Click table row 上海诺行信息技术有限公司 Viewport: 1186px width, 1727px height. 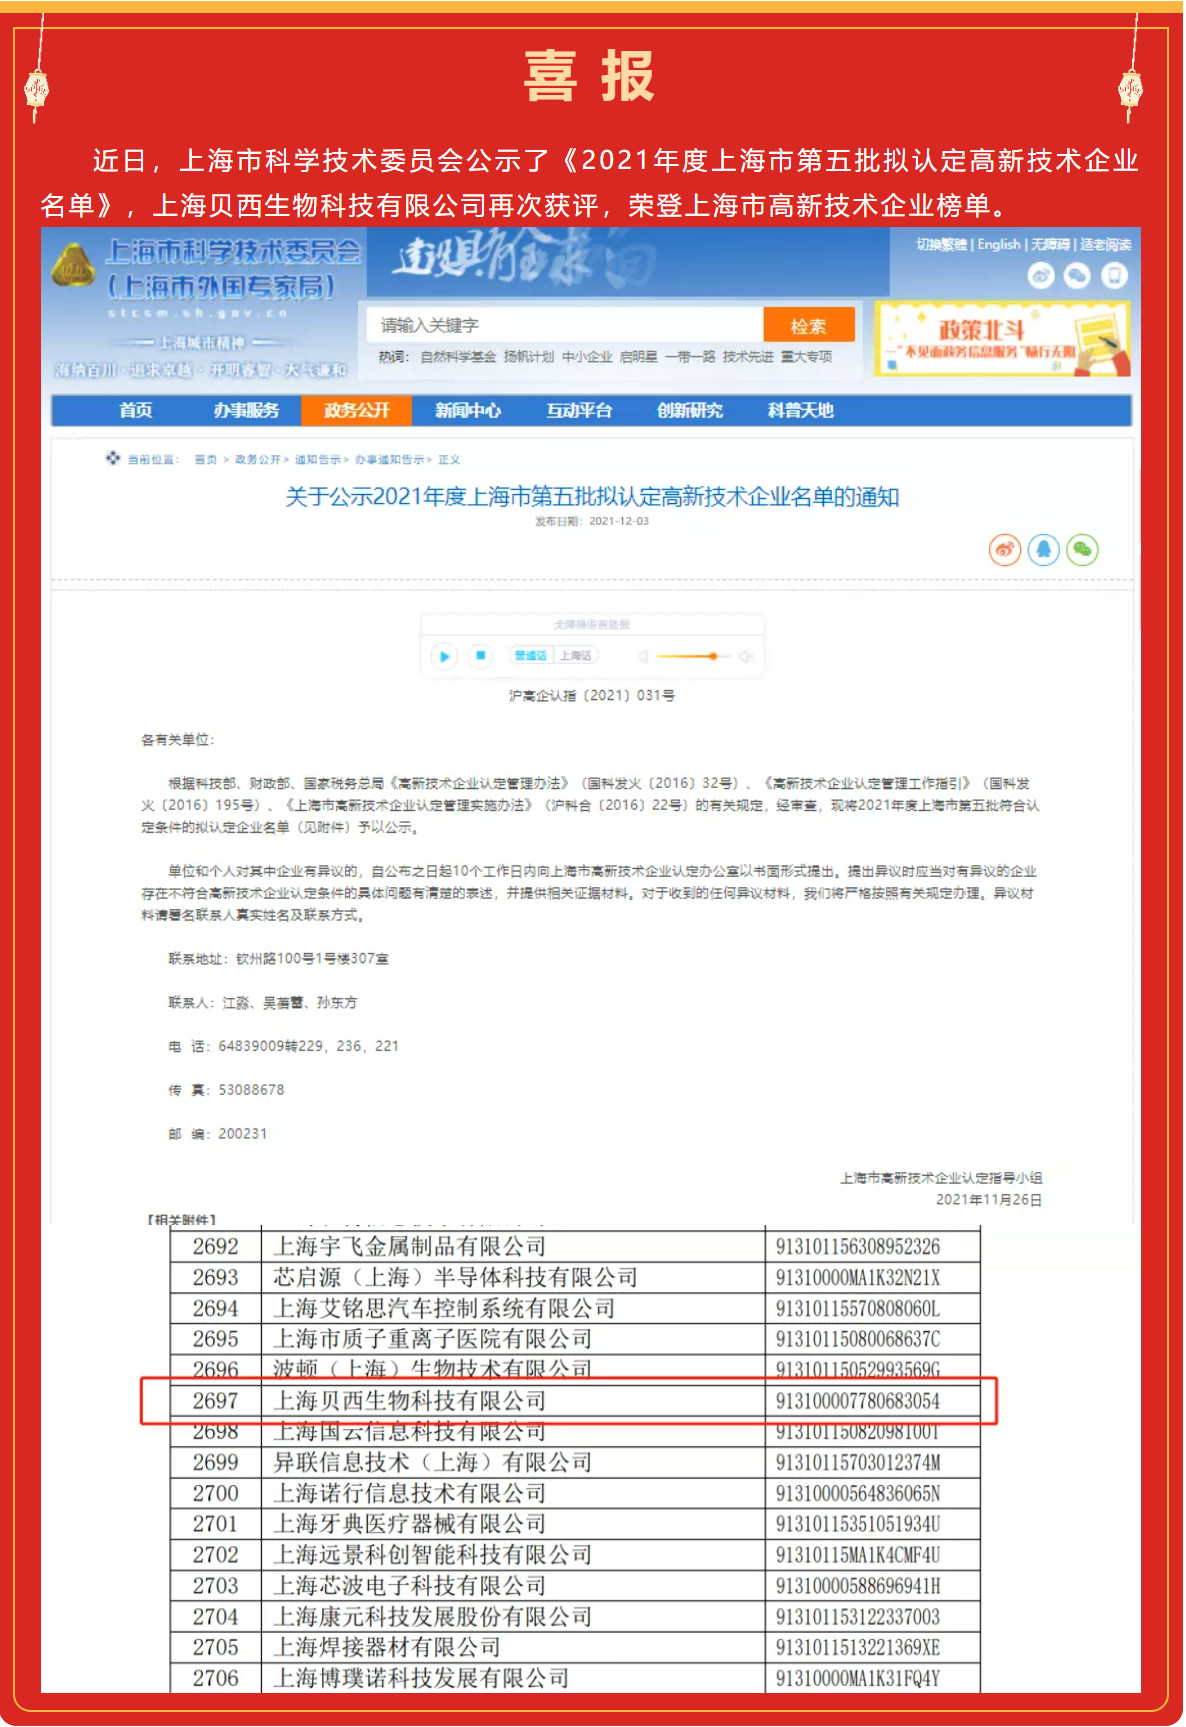pos(575,1494)
